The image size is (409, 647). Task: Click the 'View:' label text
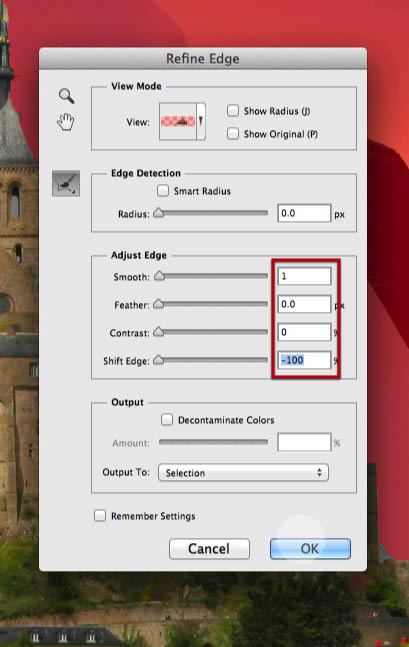point(138,122)
